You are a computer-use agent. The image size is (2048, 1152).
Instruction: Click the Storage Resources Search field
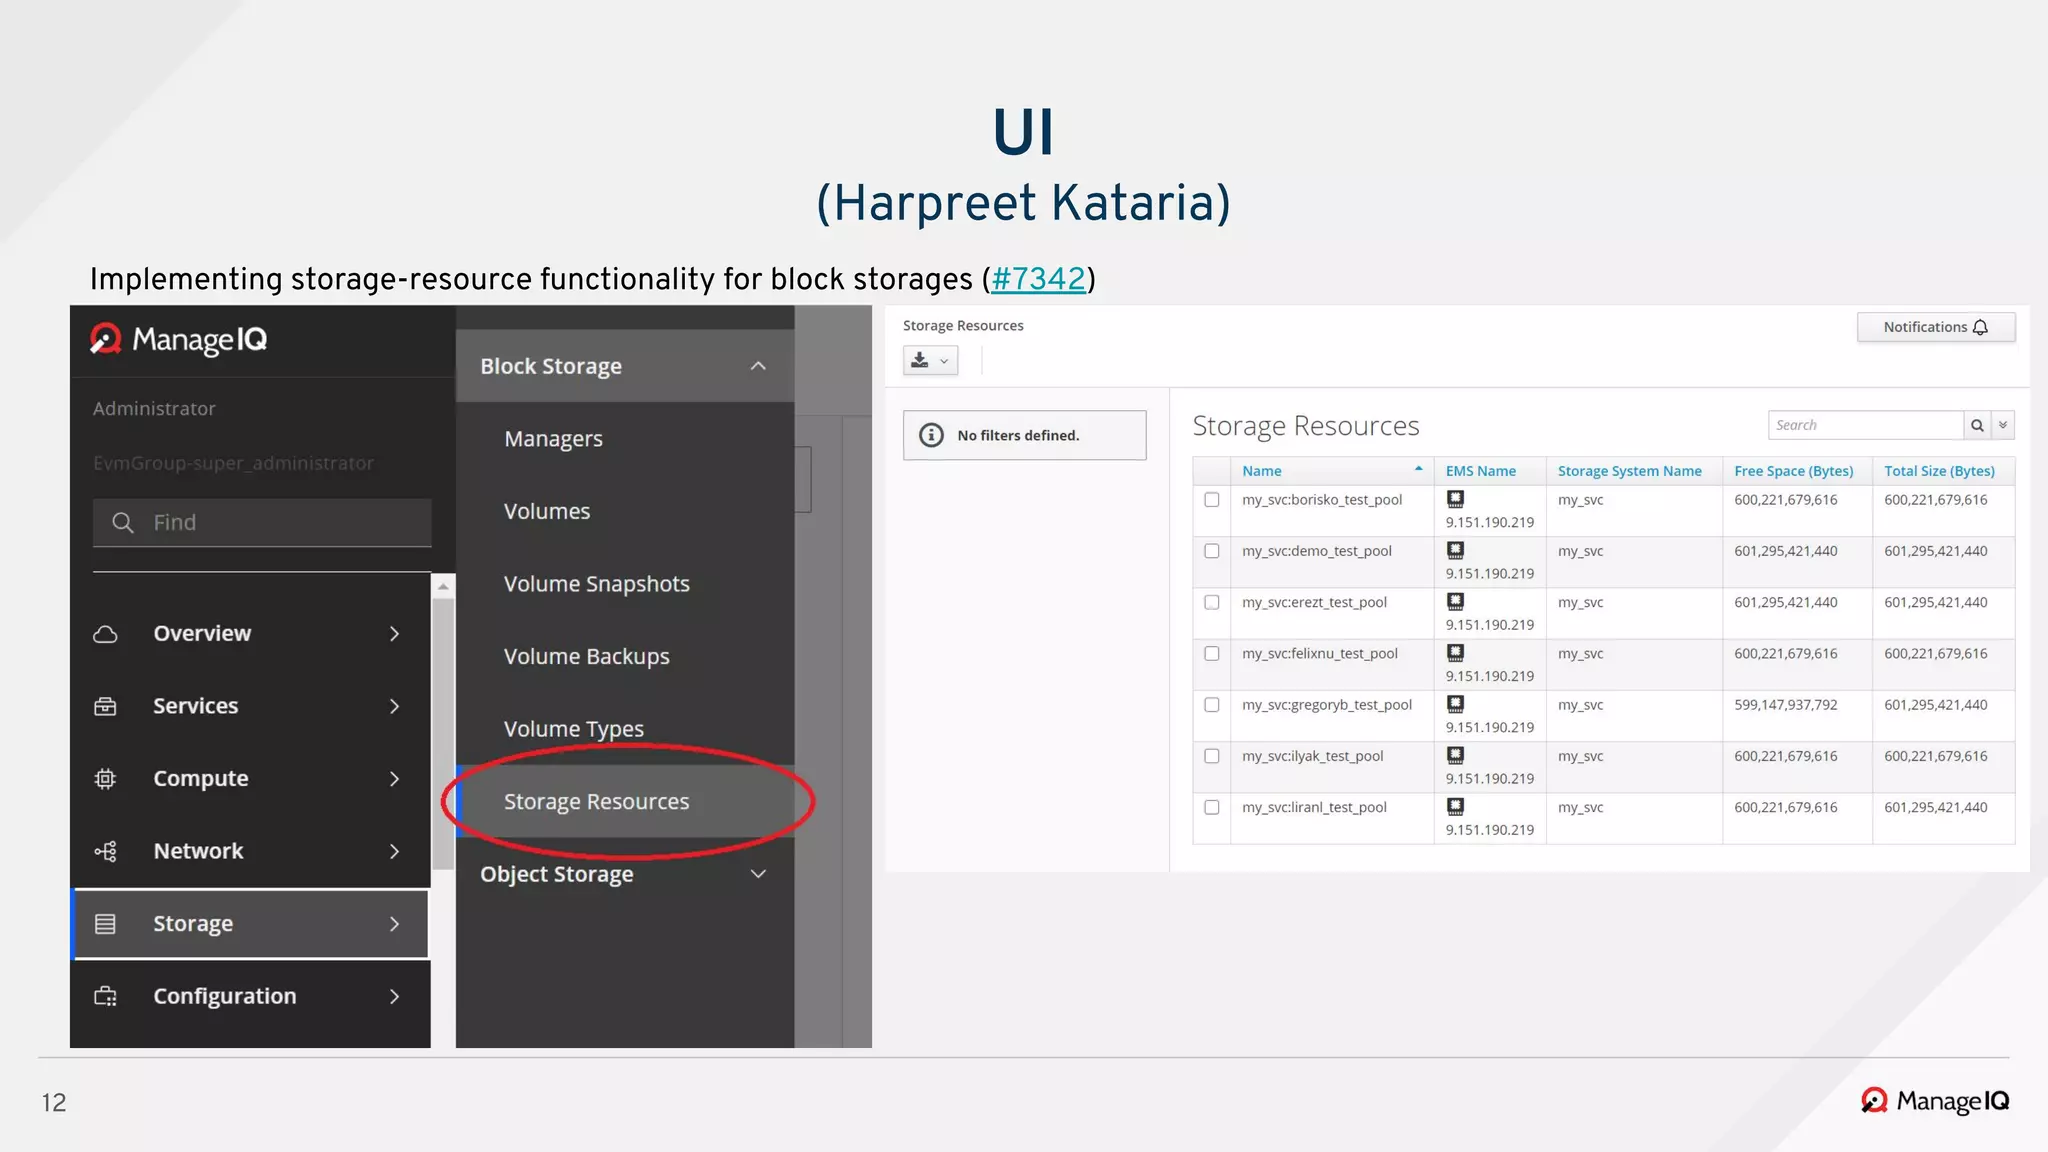pyautogui.click(x=1865, y=425)
